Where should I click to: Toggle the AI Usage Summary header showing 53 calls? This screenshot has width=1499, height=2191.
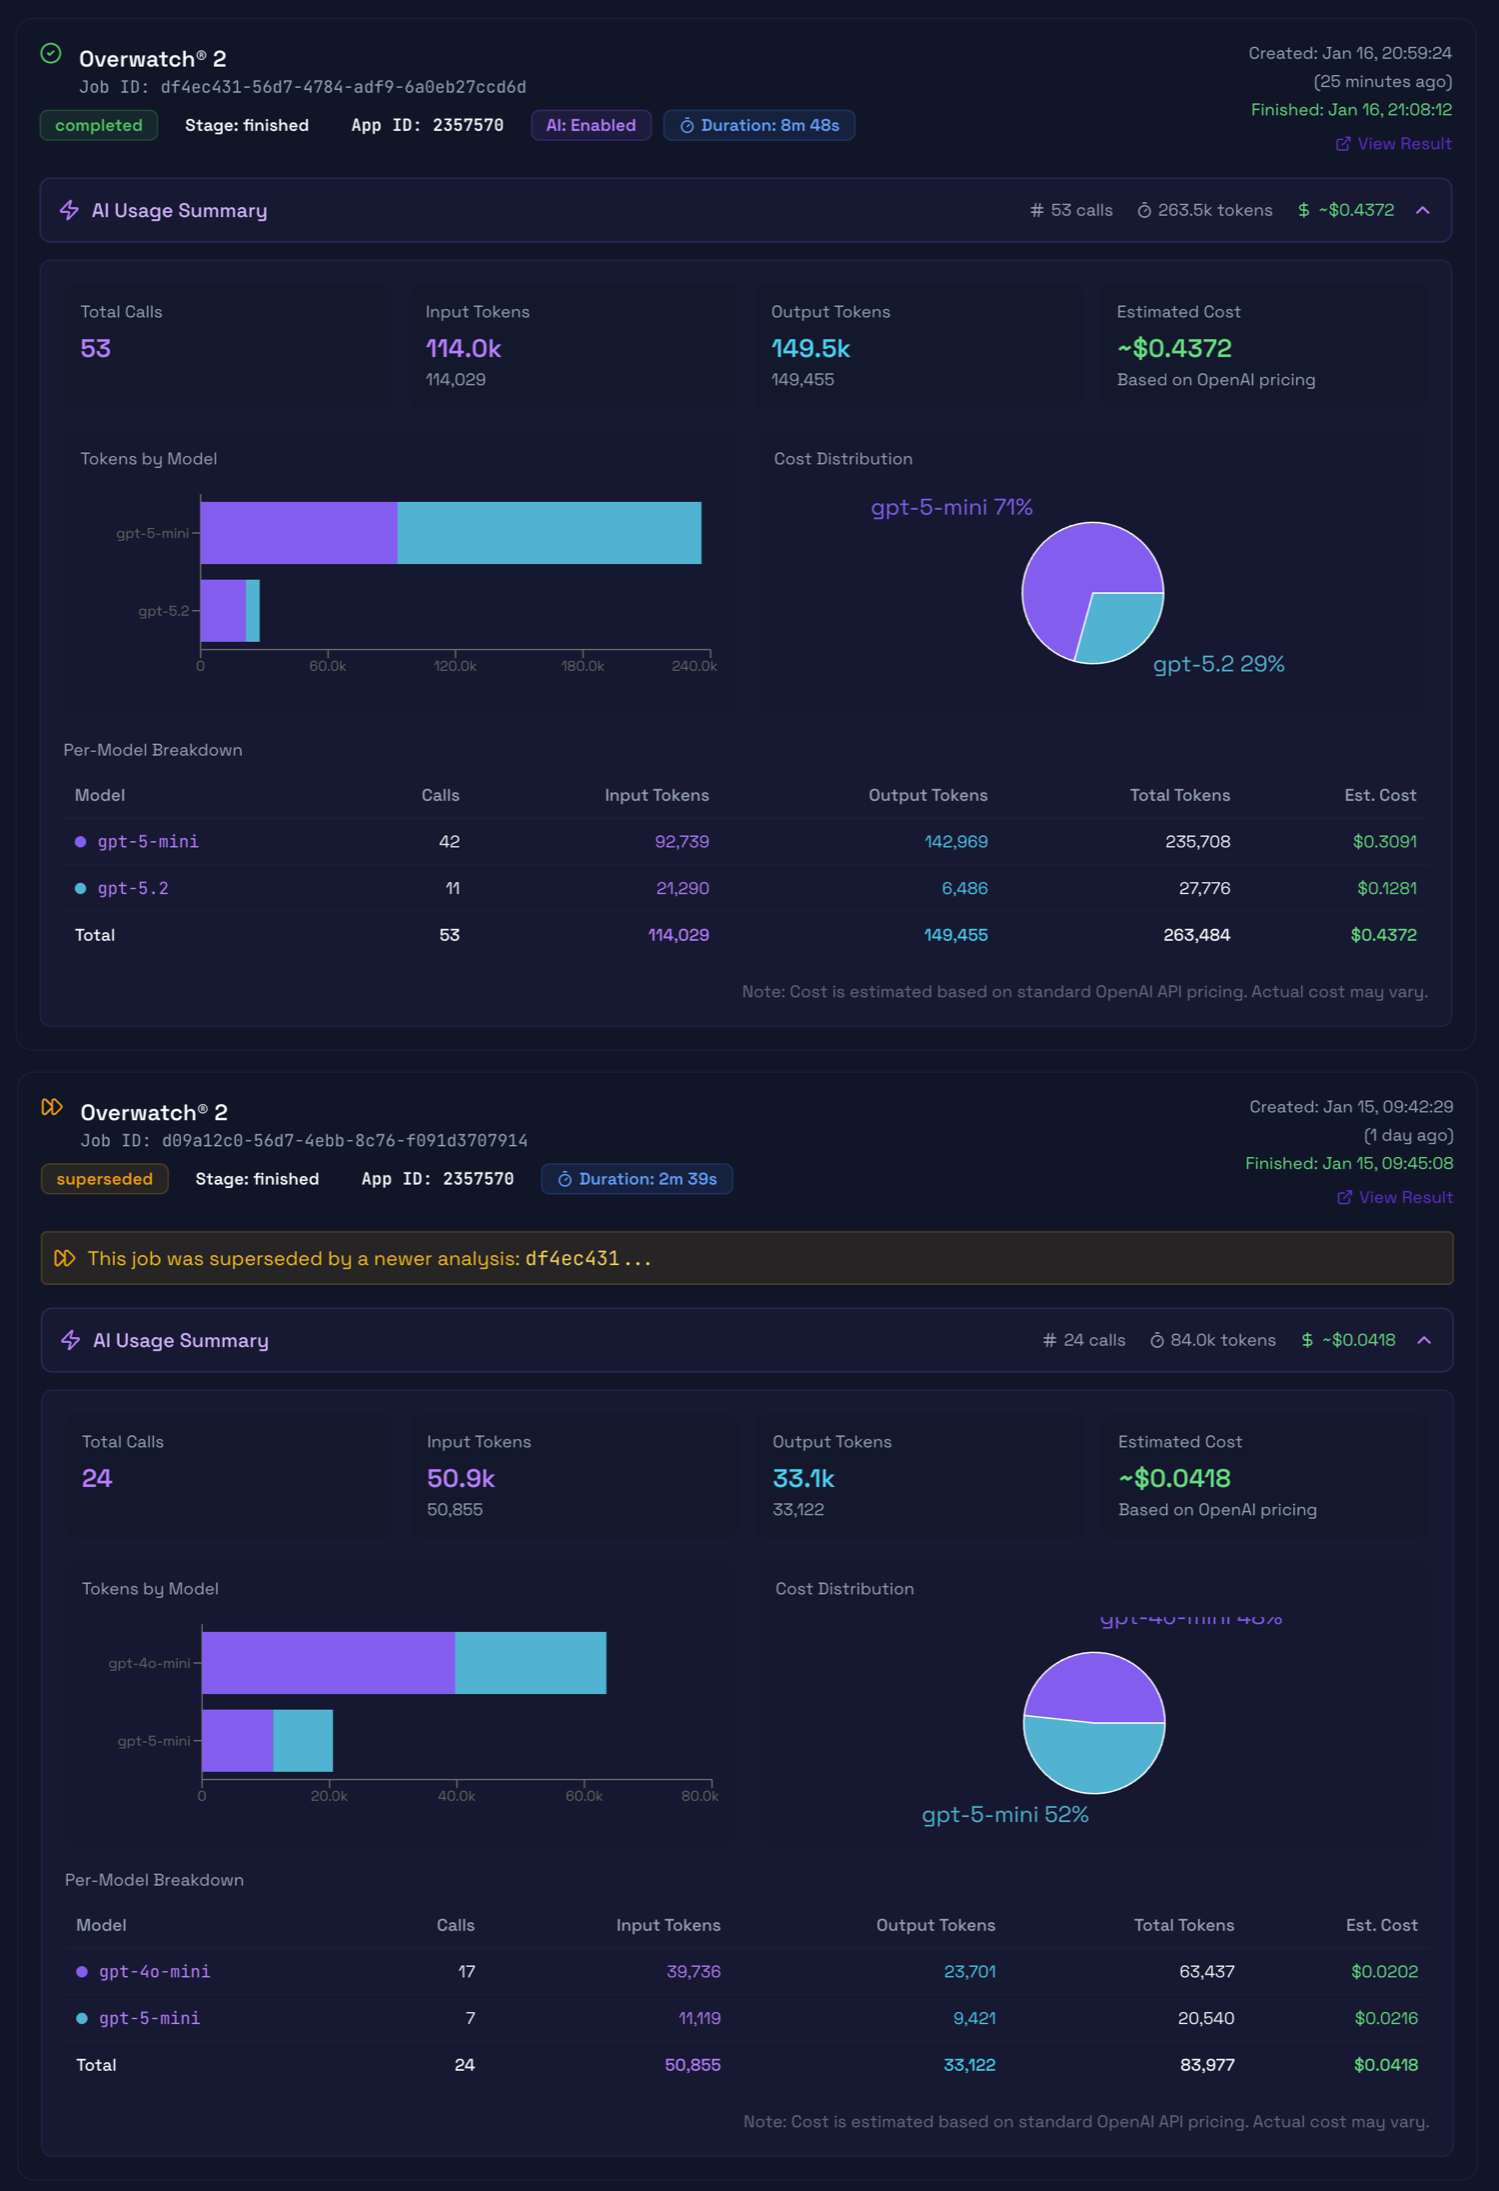tap(745, 210)
